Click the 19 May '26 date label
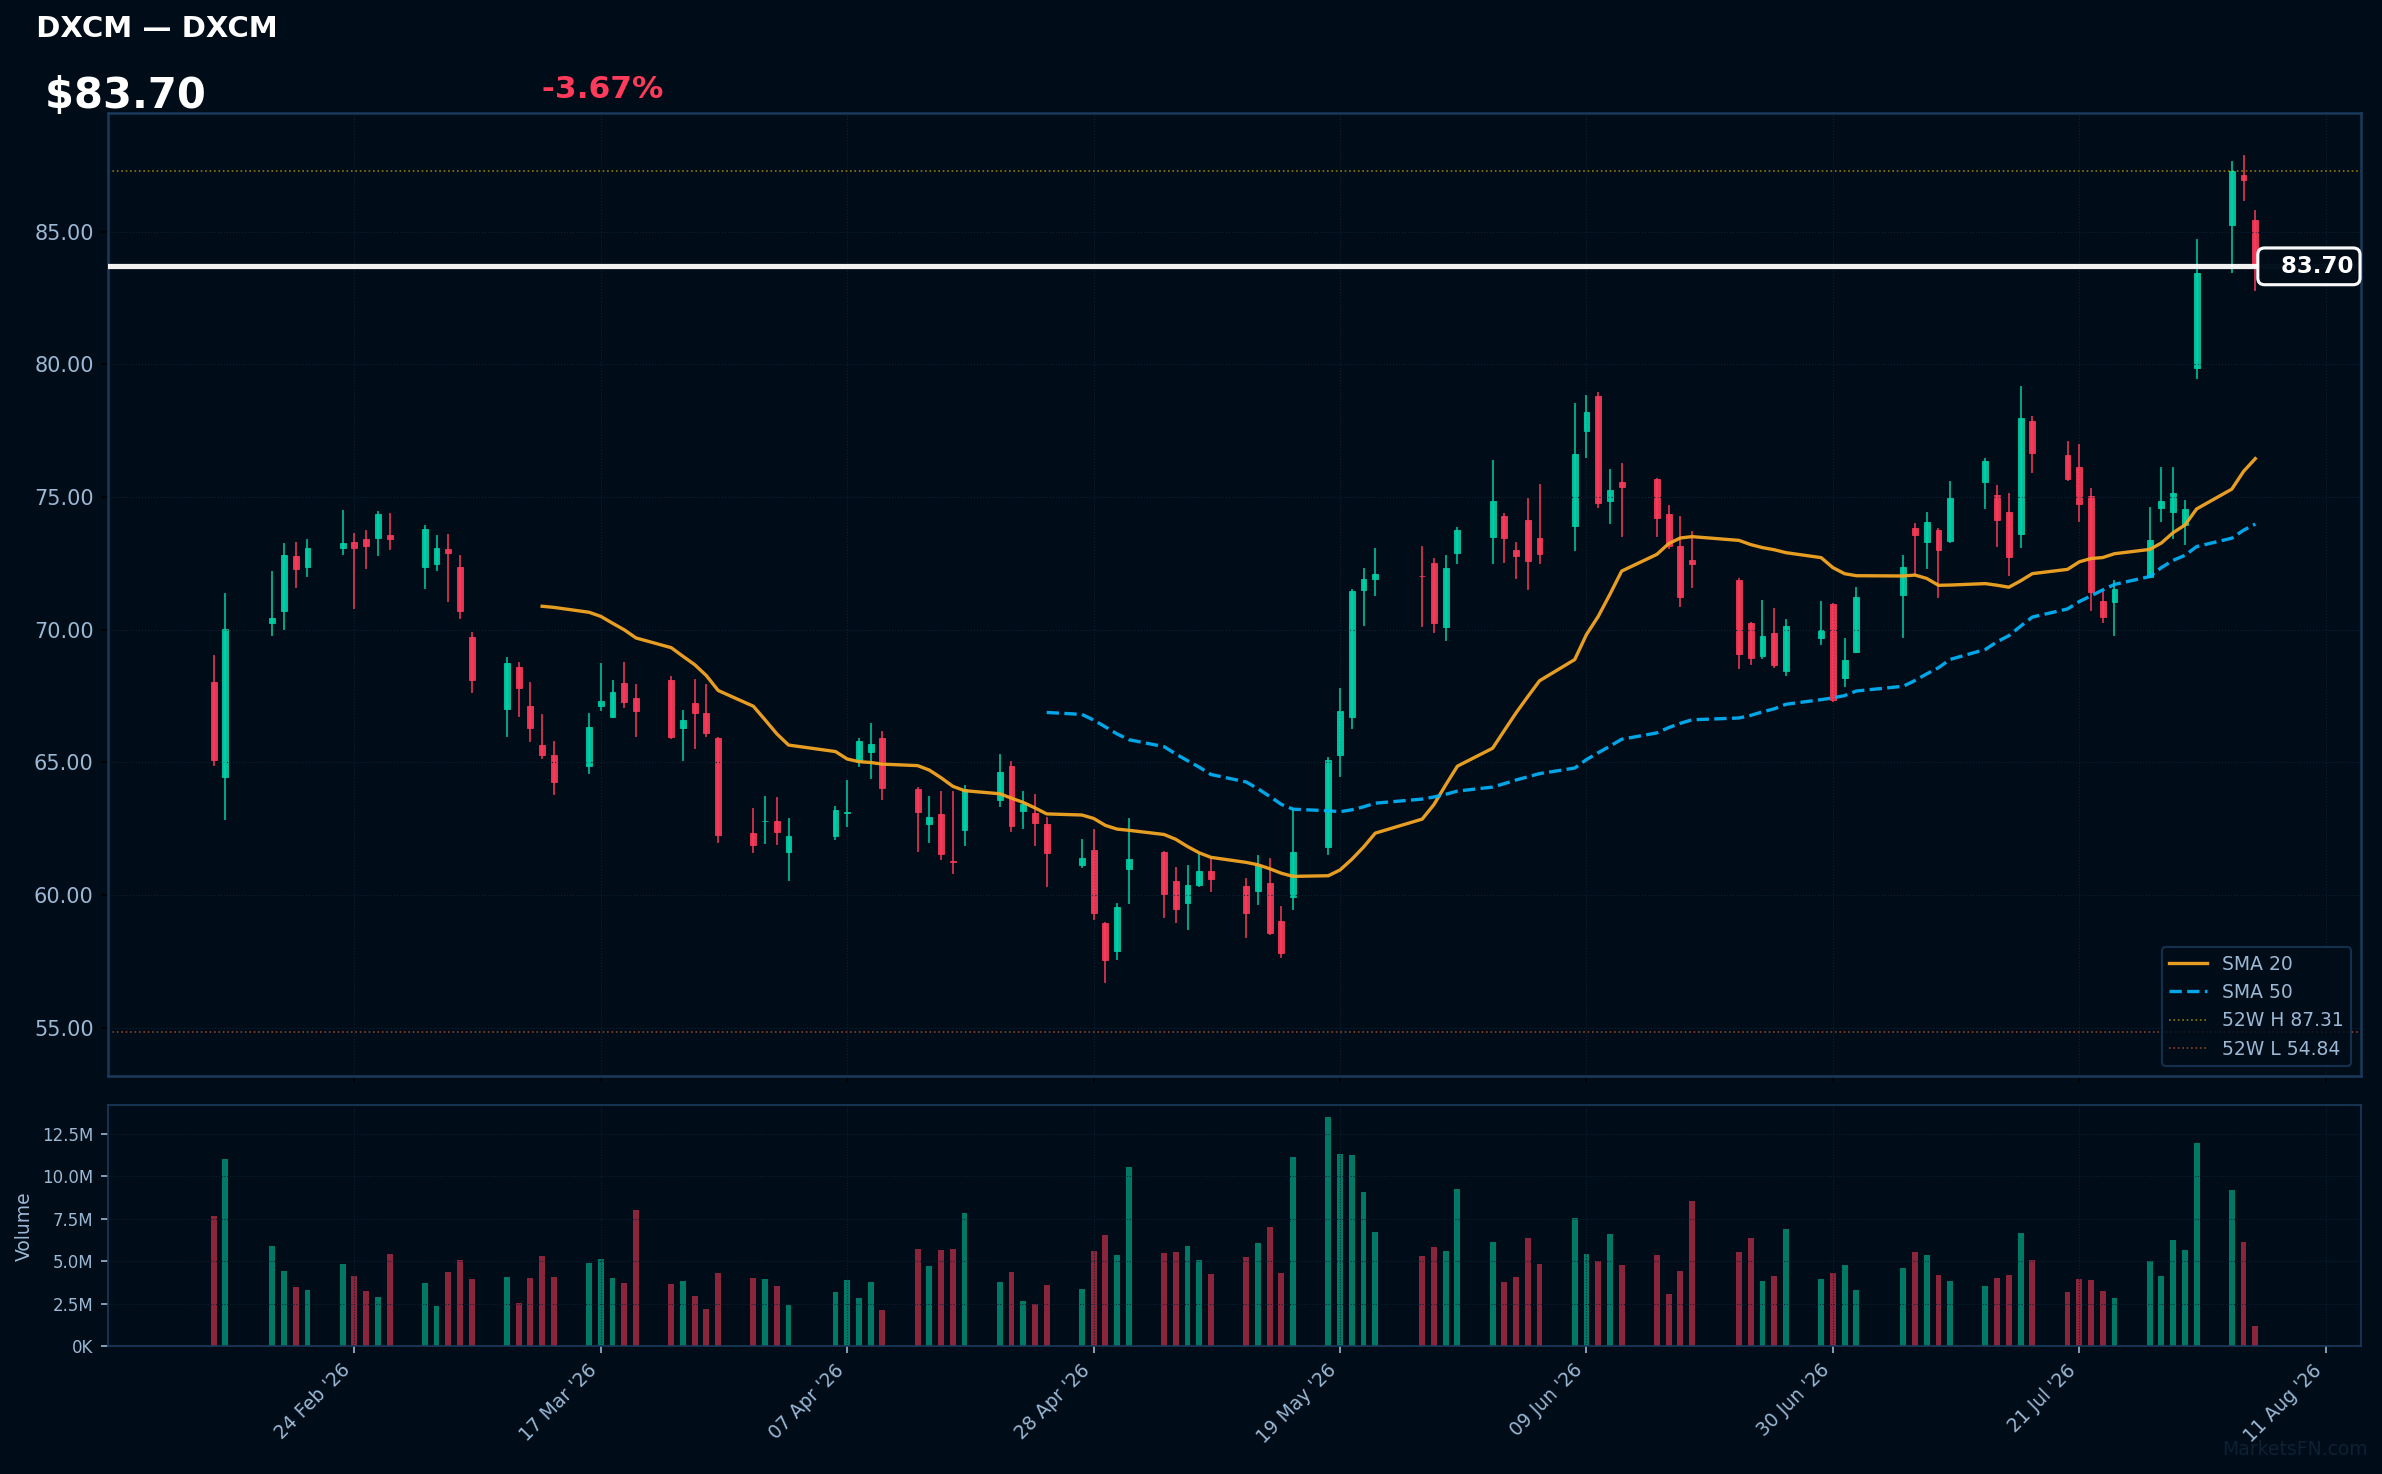This screenshot has width=2382, height=1474. point(1296,1402)
